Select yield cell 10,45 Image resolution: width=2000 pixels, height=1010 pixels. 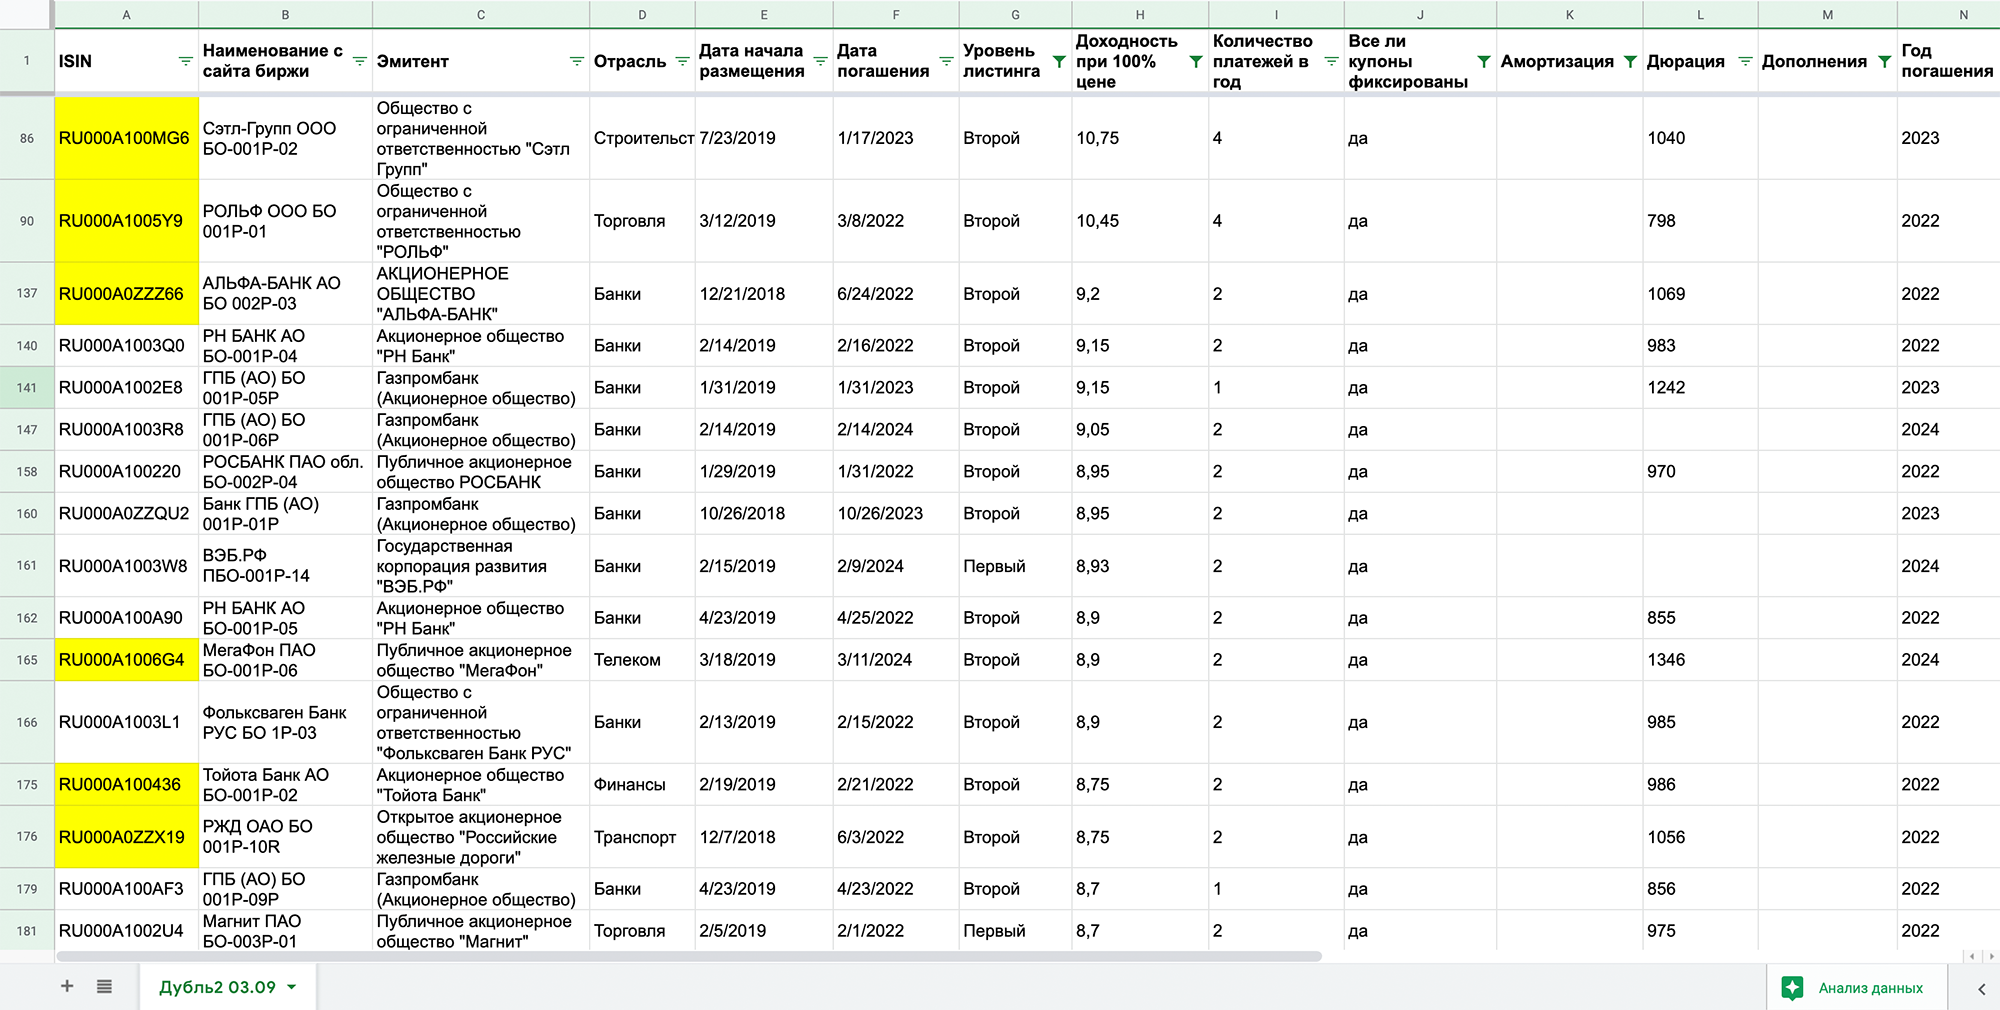click(1140, 221)
